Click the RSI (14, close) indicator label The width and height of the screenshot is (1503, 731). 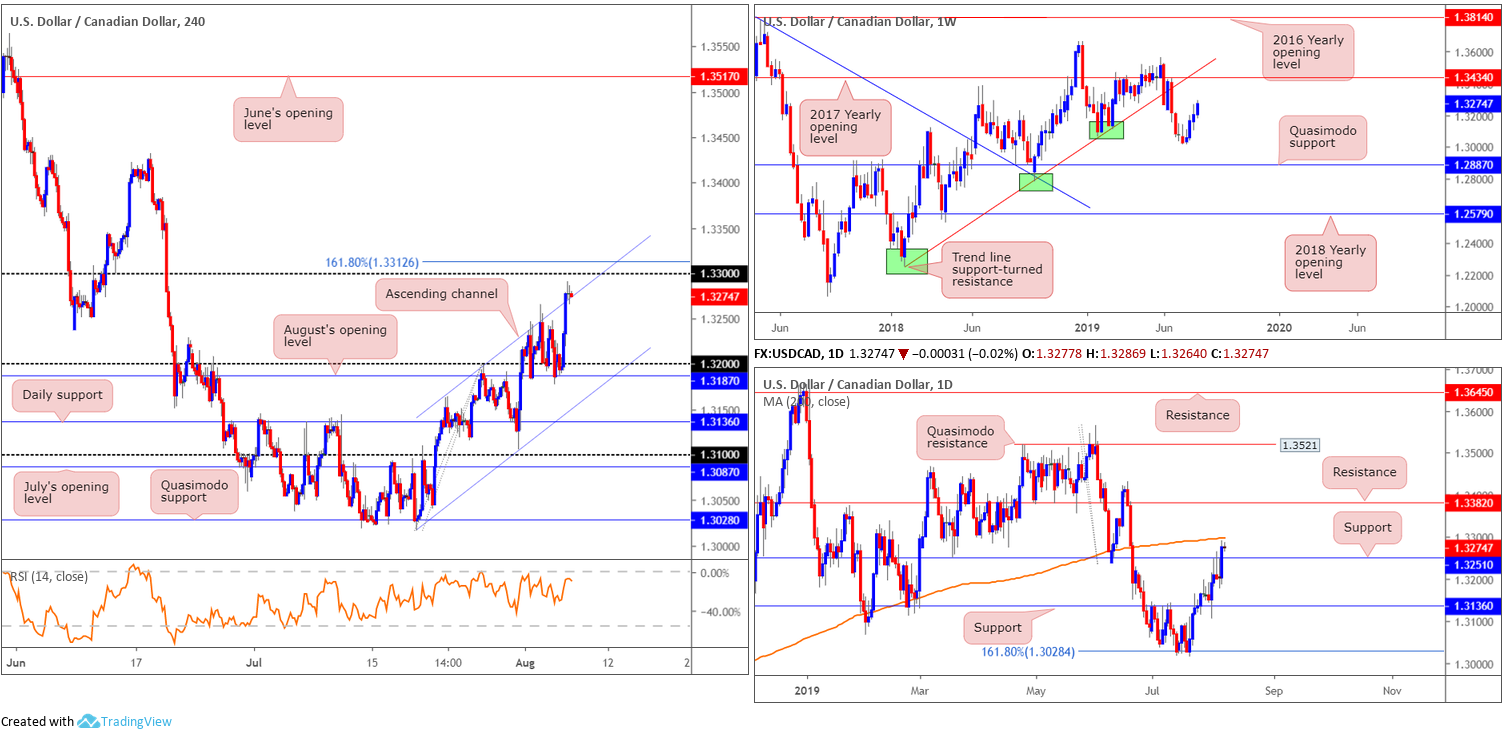(x=48, y=577)
